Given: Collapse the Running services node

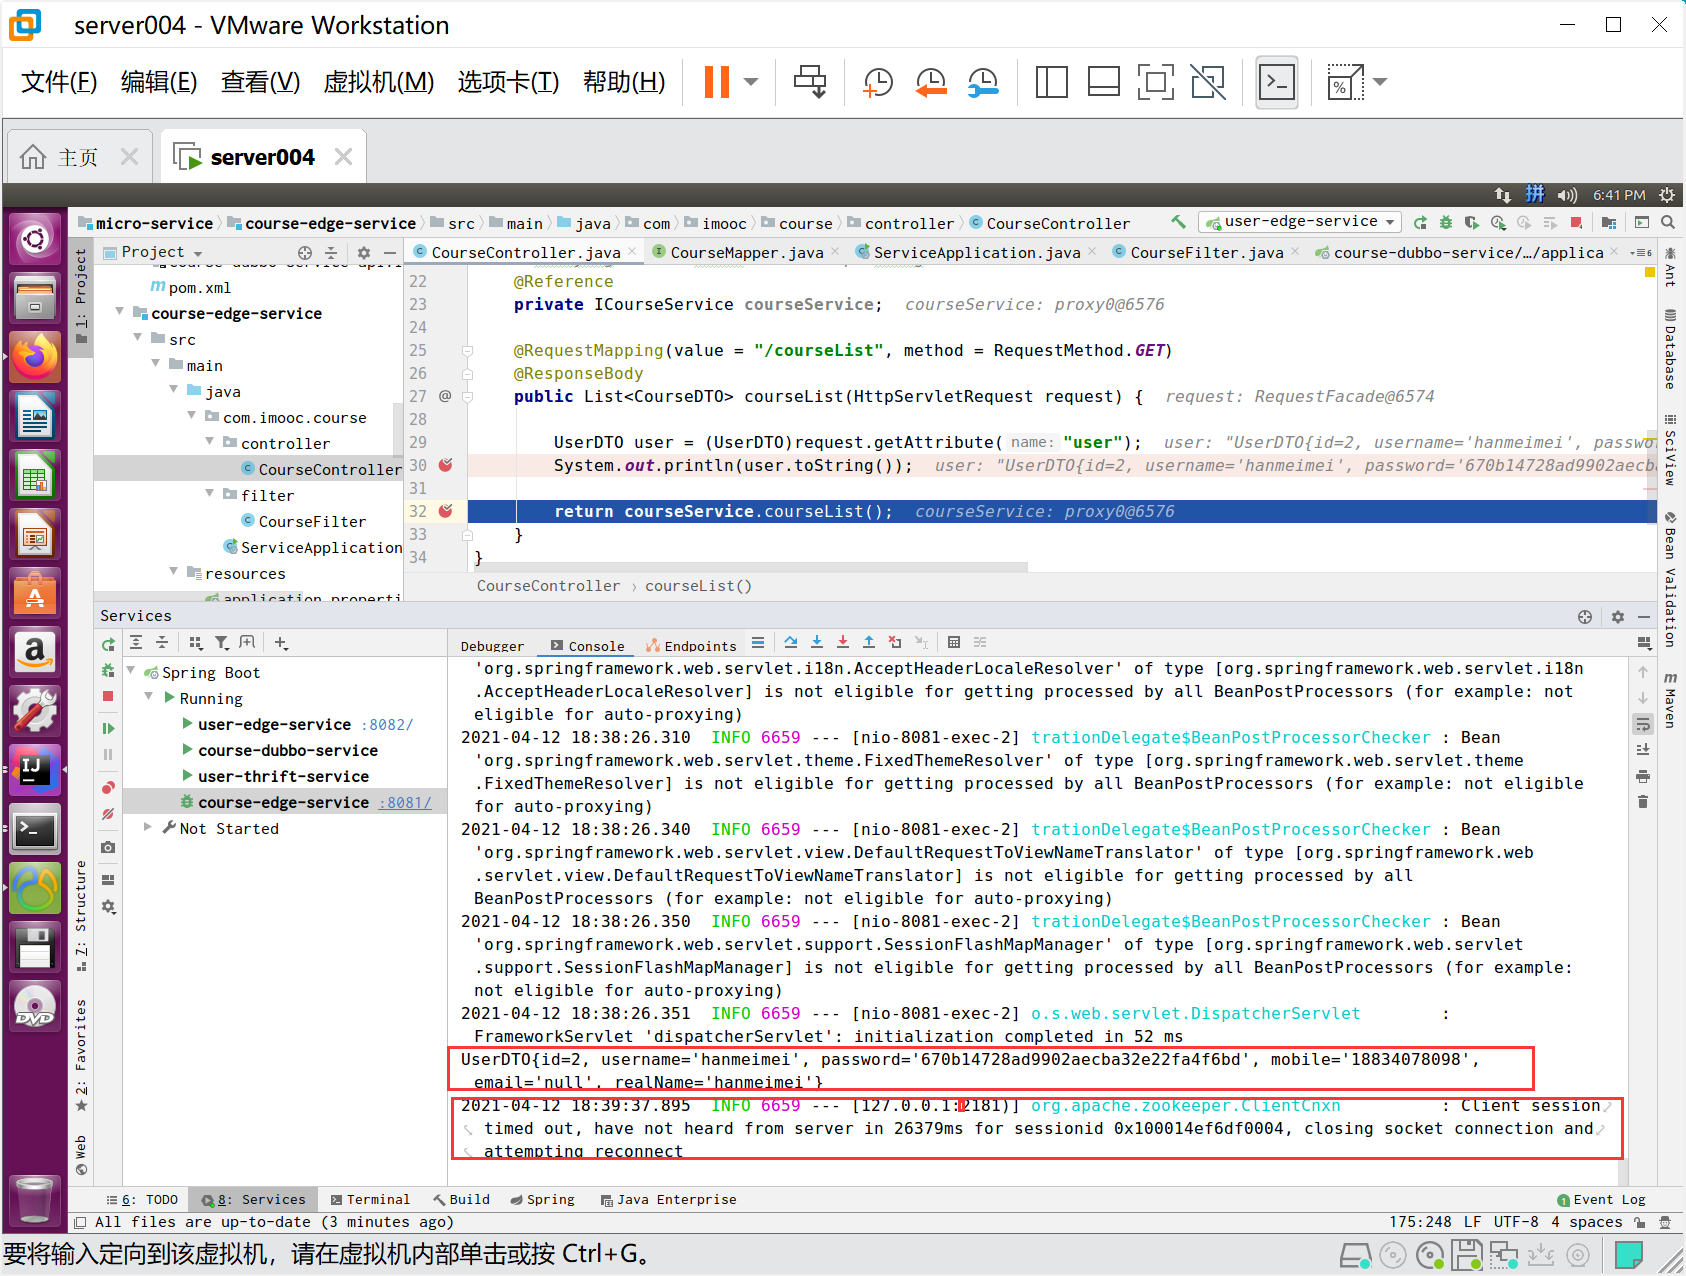Looking at the screenshot, I should tap(149, 697).
